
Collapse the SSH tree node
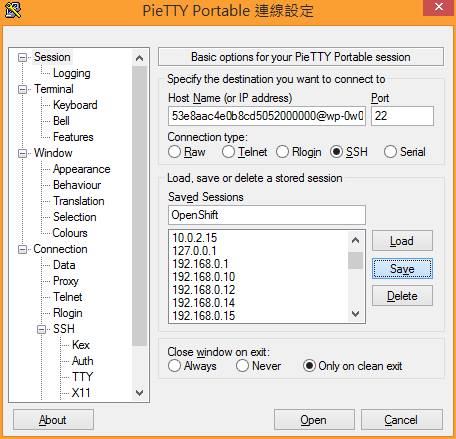point(42,329)
